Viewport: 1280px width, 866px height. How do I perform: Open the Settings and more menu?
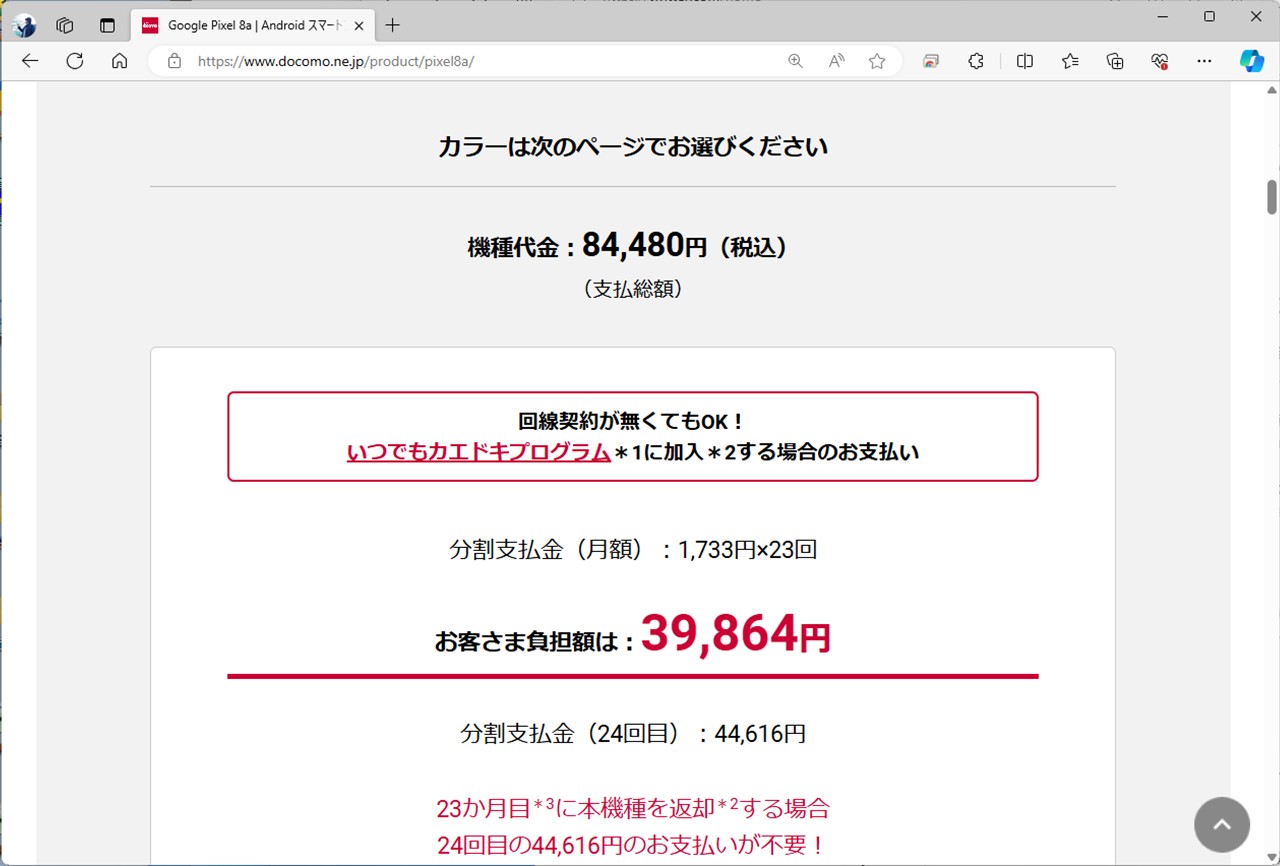tap(1204, 61)
